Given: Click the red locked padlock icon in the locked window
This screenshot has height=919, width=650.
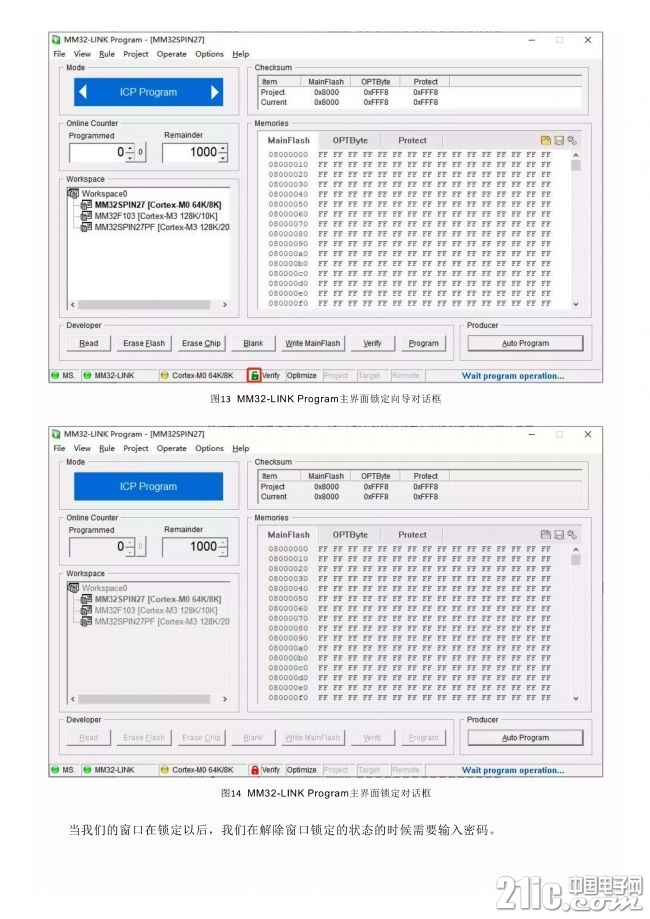Looking at the screenshot, I should coord(254,770).
